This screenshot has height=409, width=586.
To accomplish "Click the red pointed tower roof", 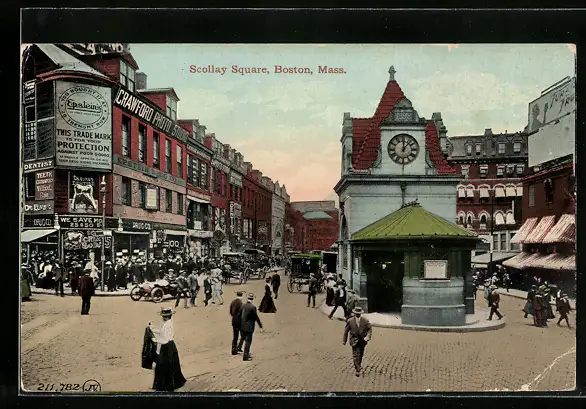I will [400, 127].
